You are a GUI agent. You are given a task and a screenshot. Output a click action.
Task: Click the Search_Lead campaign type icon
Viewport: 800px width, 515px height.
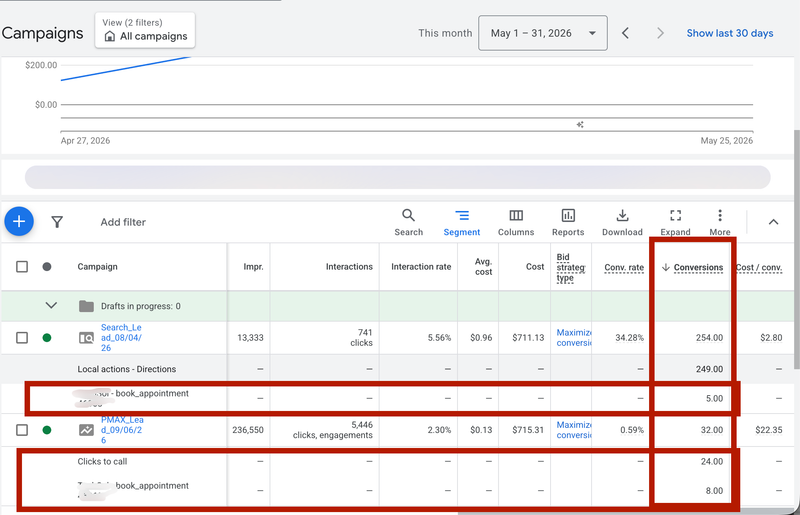pos(86,338)
